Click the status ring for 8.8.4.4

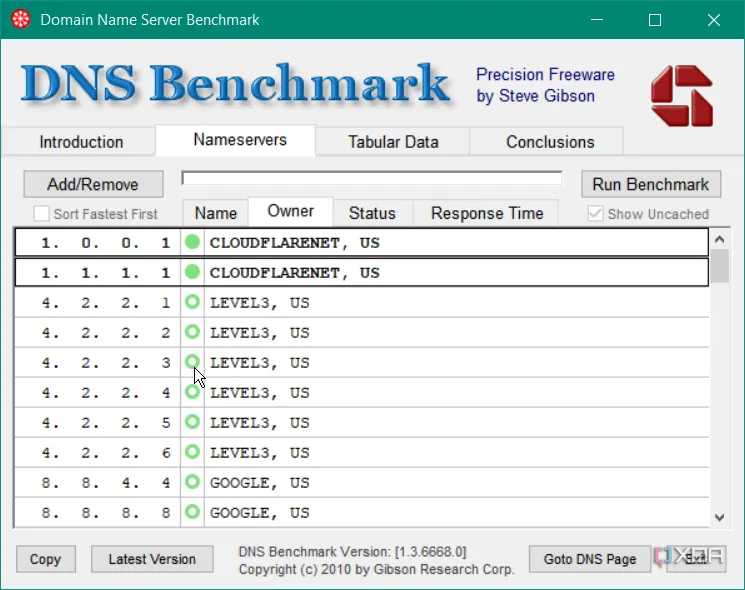click(x=192, y=482)
